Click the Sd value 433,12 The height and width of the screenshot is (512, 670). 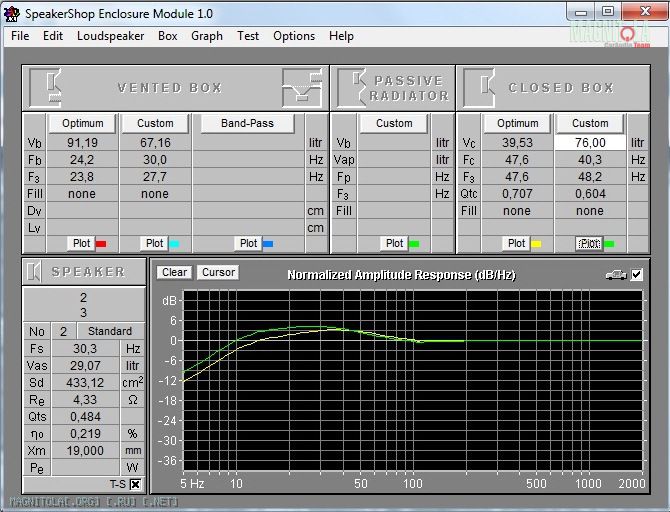[x=85, y=383]
